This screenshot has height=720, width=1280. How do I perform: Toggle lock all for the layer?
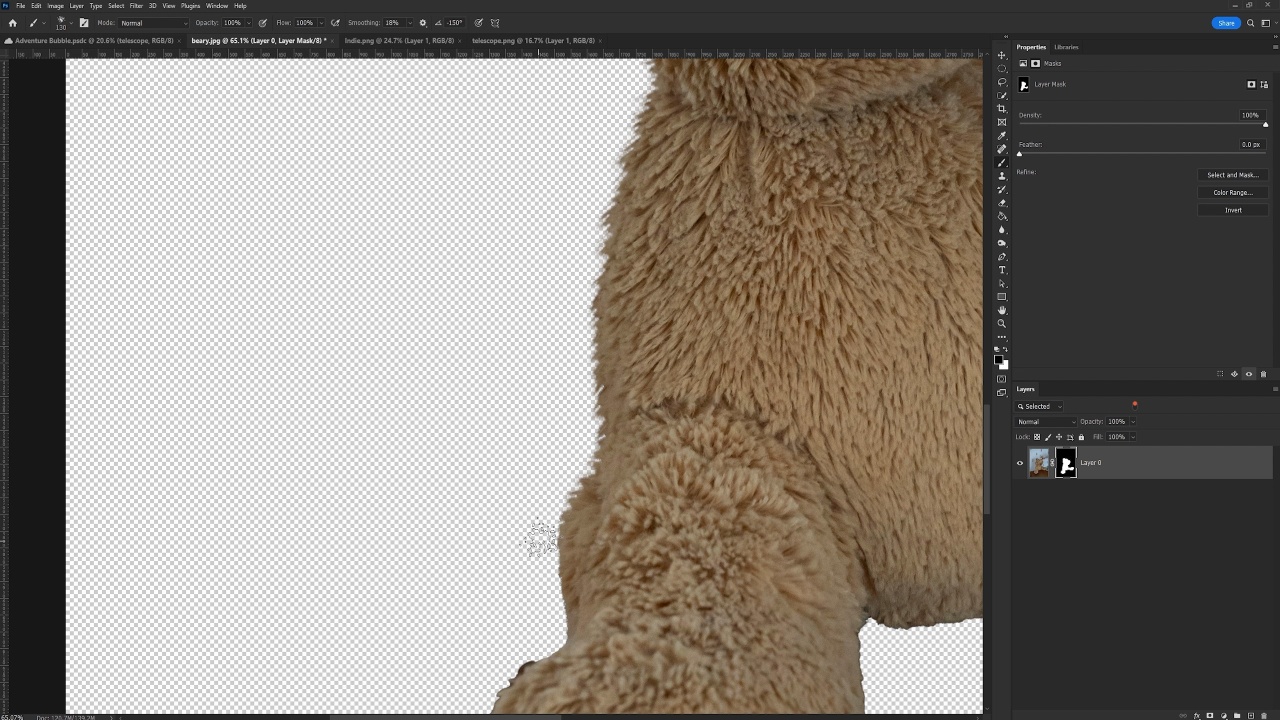pos(1081,437)
